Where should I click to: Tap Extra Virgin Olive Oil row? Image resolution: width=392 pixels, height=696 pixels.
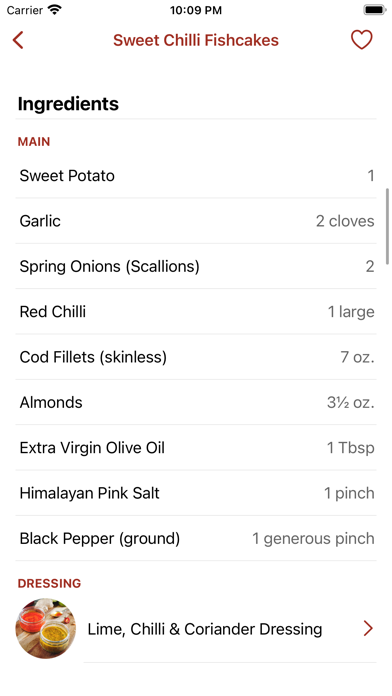(x=196, y=448)
